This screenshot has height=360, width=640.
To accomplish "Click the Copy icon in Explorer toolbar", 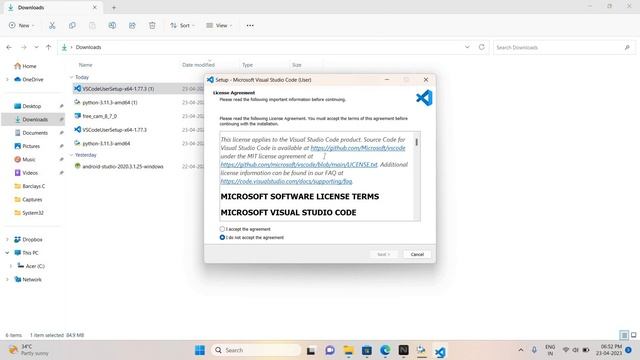I will (x=72, y=25).
